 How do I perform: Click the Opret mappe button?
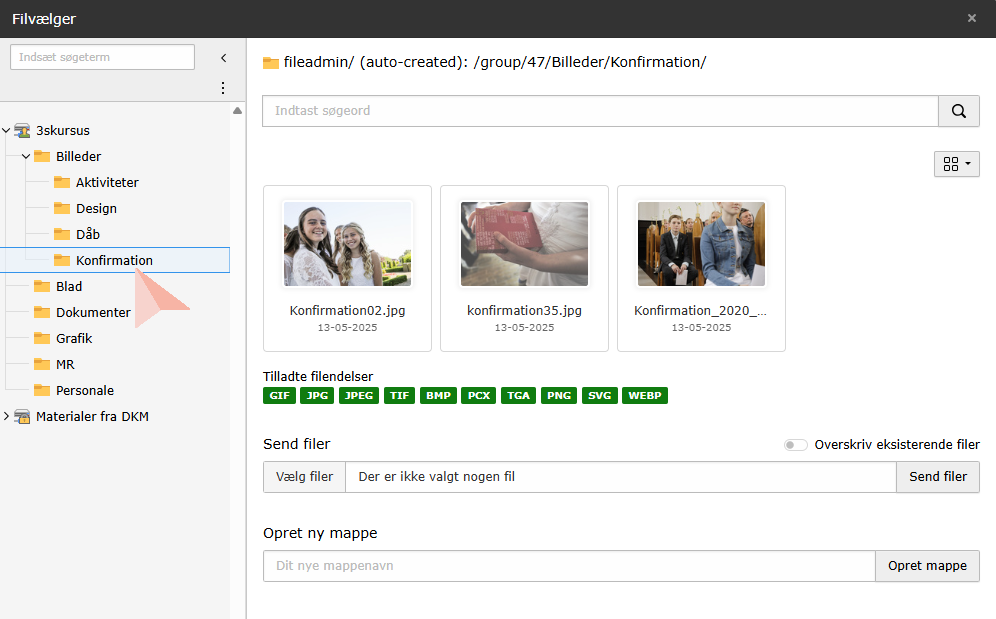pos(927,566)
